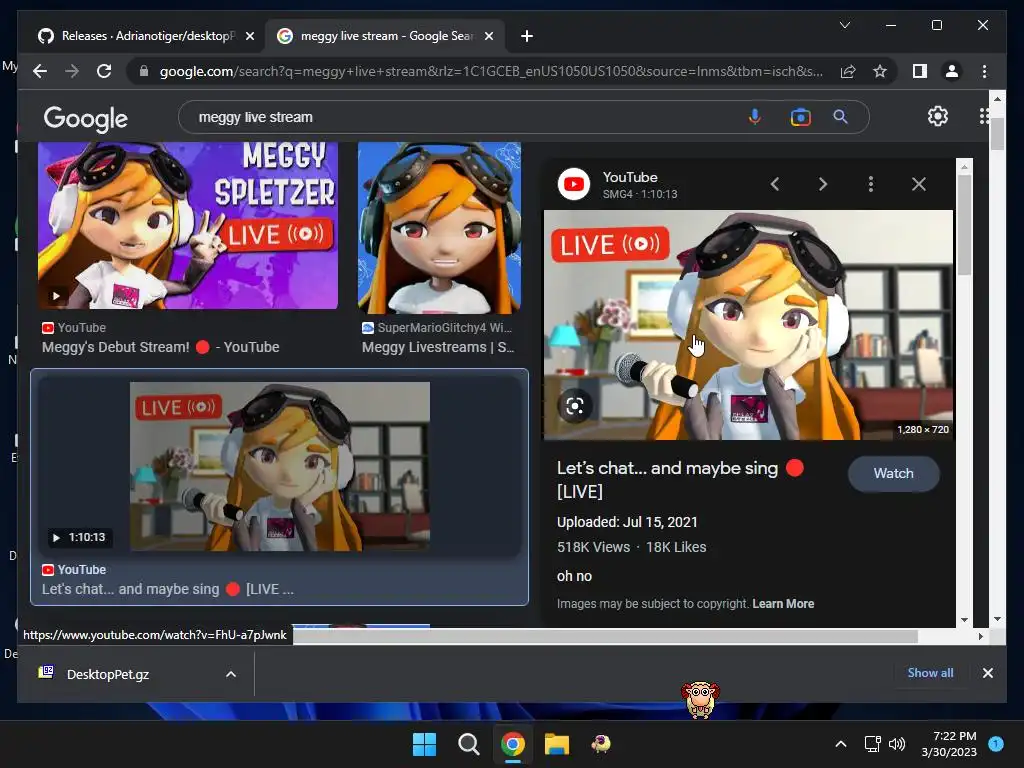1024x768 pixels.
Task: Click page scrollbar down arrow
Action: pyautogui.click(x=997, y=619)
